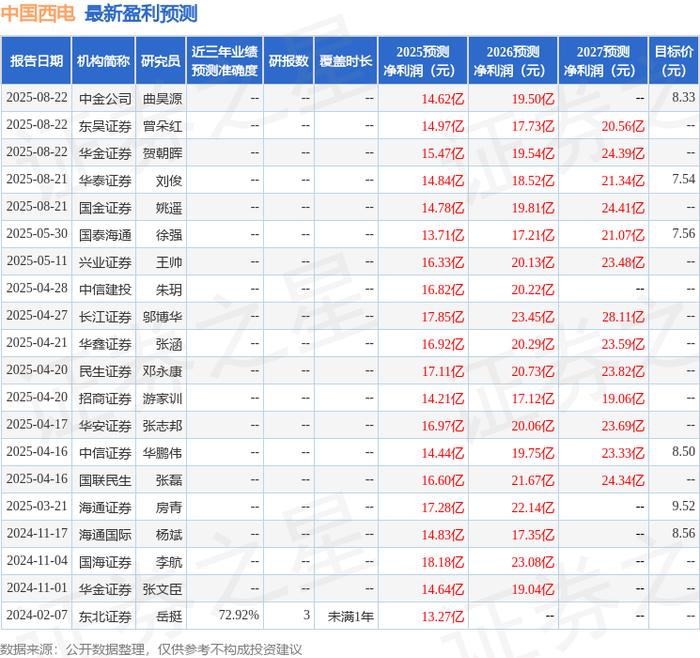Click analyst name 贺朝晖

pos(162,153)
